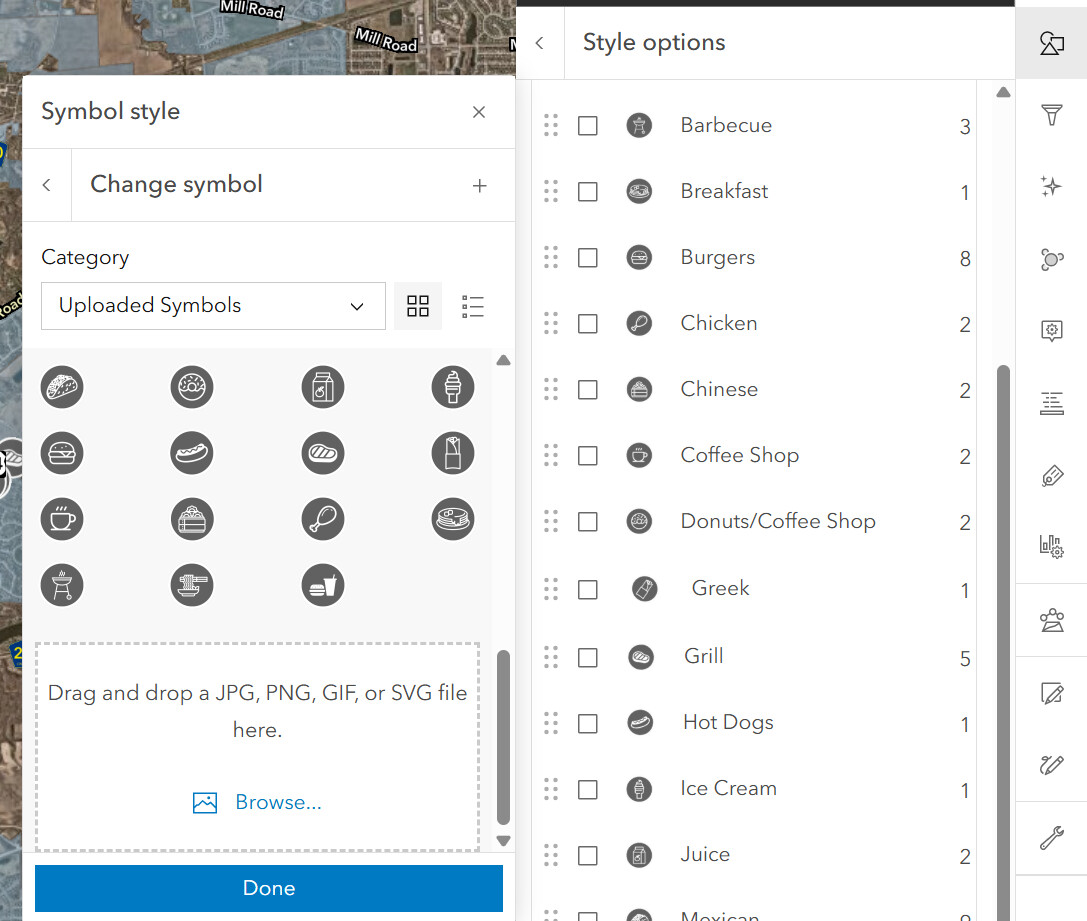
Task: Switch symbol gallery to list view
Action: (x=473, y=306)
